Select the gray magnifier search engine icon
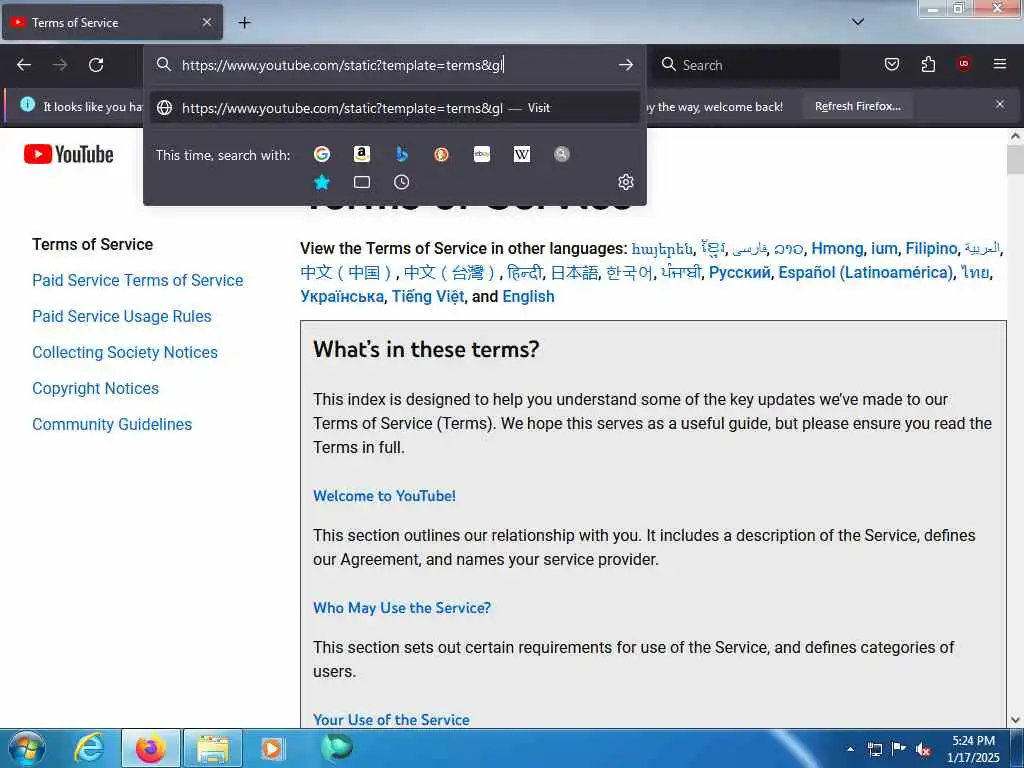1024x768 pixels. [x=562, y=154]
